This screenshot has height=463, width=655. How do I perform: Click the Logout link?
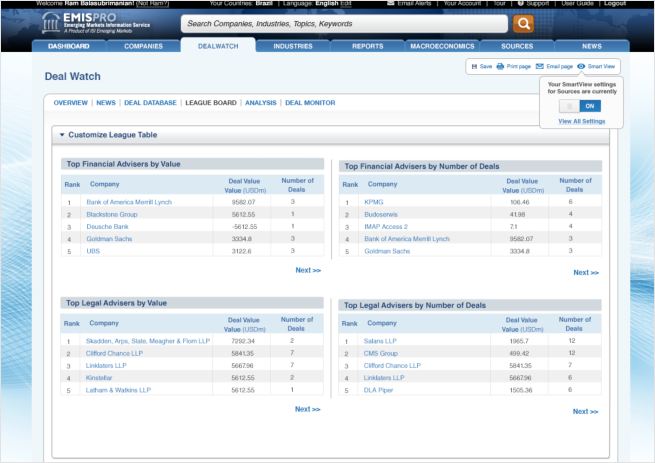pos(615,3)
